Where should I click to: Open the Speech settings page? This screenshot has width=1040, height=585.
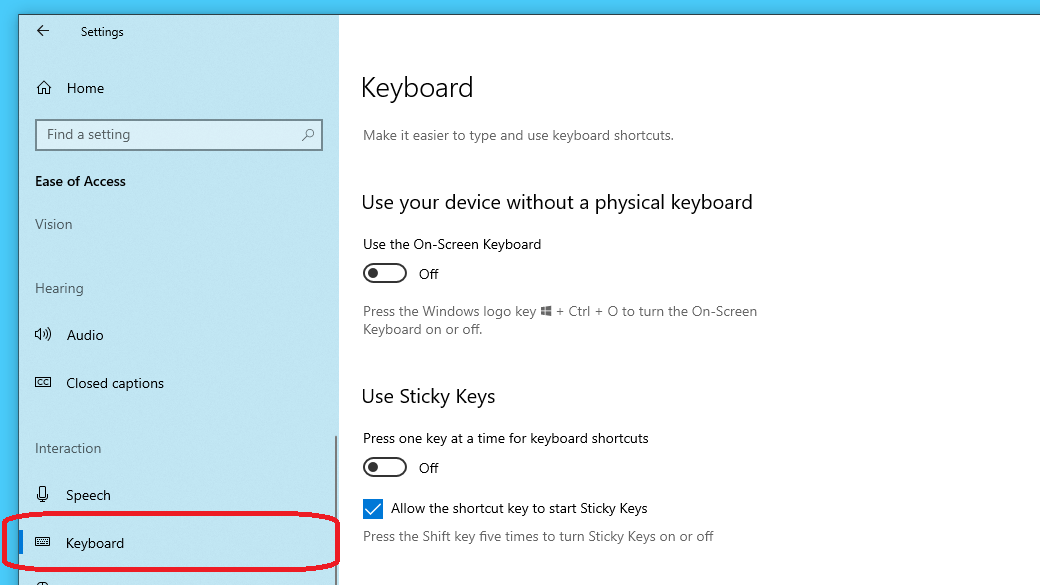pyautogui.click(x=88, y=494)
